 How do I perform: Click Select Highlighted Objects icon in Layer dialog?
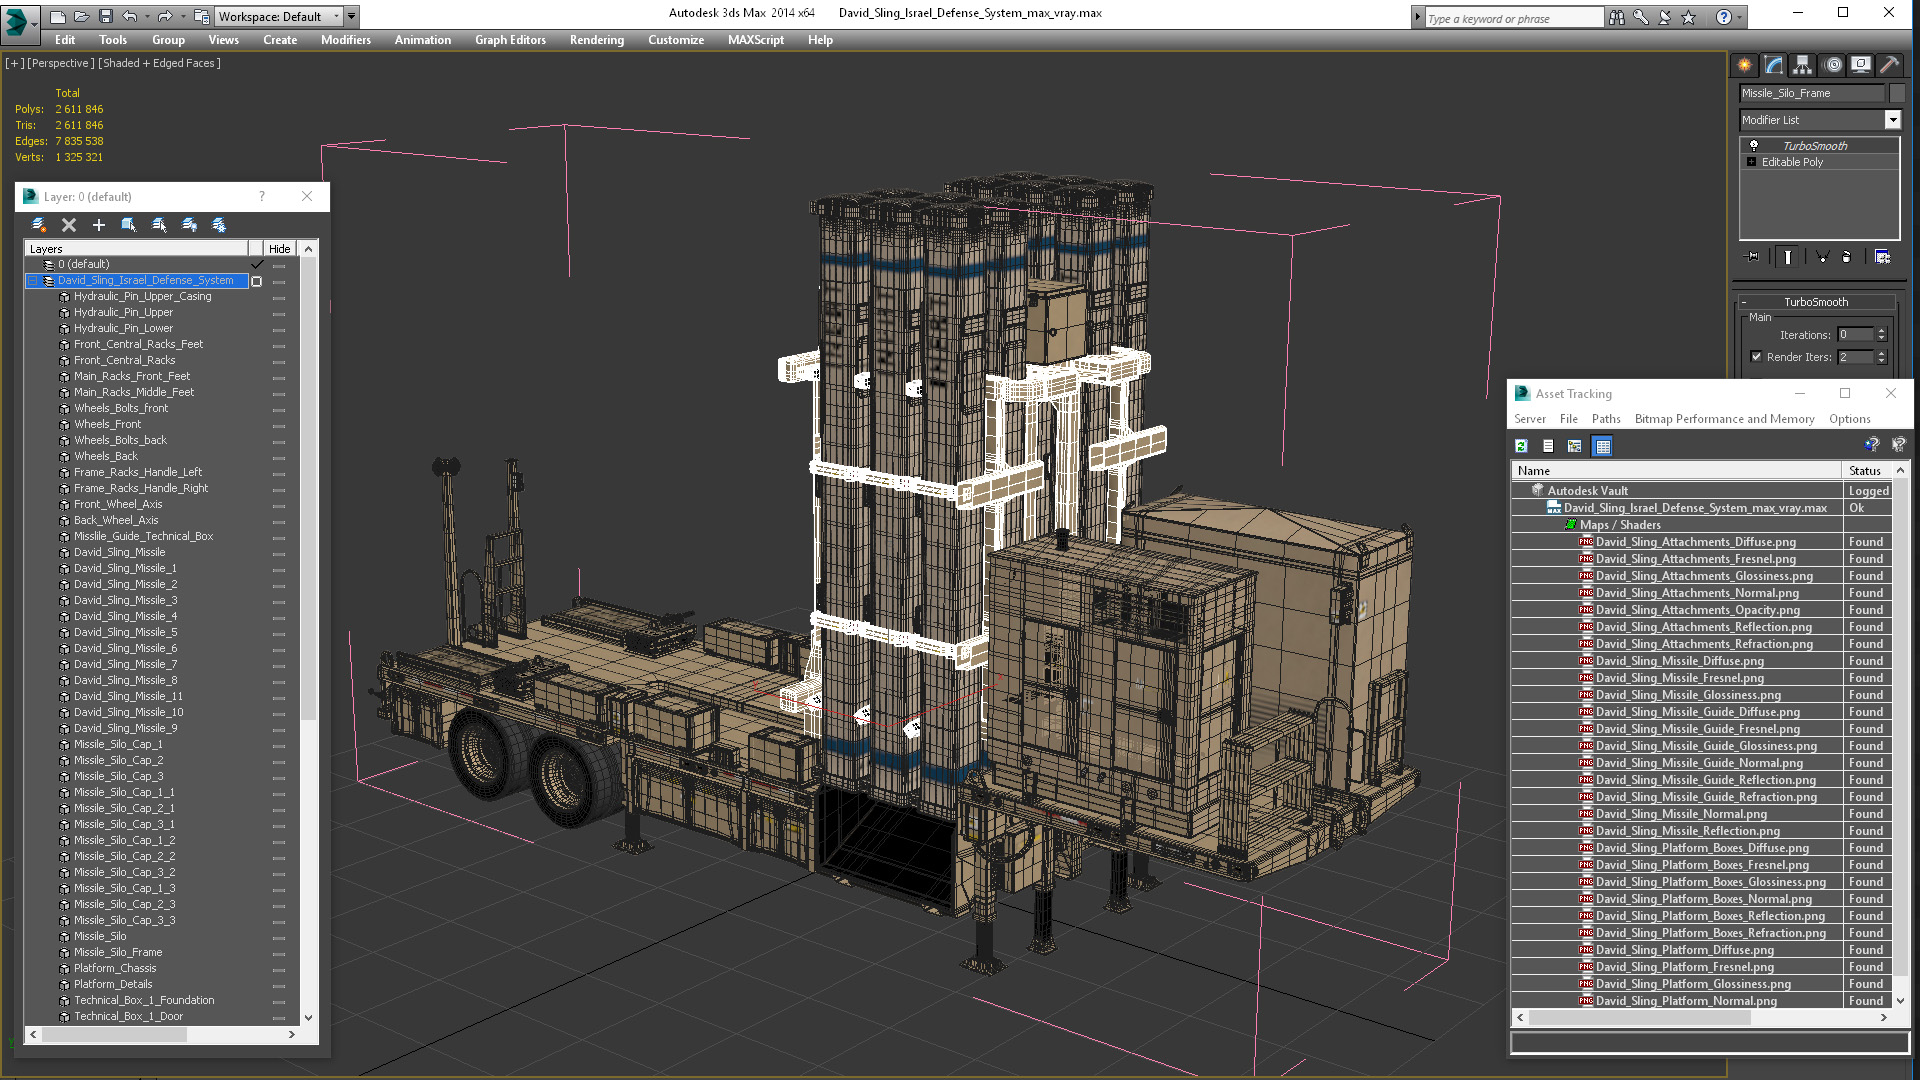(x=129, y=225)
